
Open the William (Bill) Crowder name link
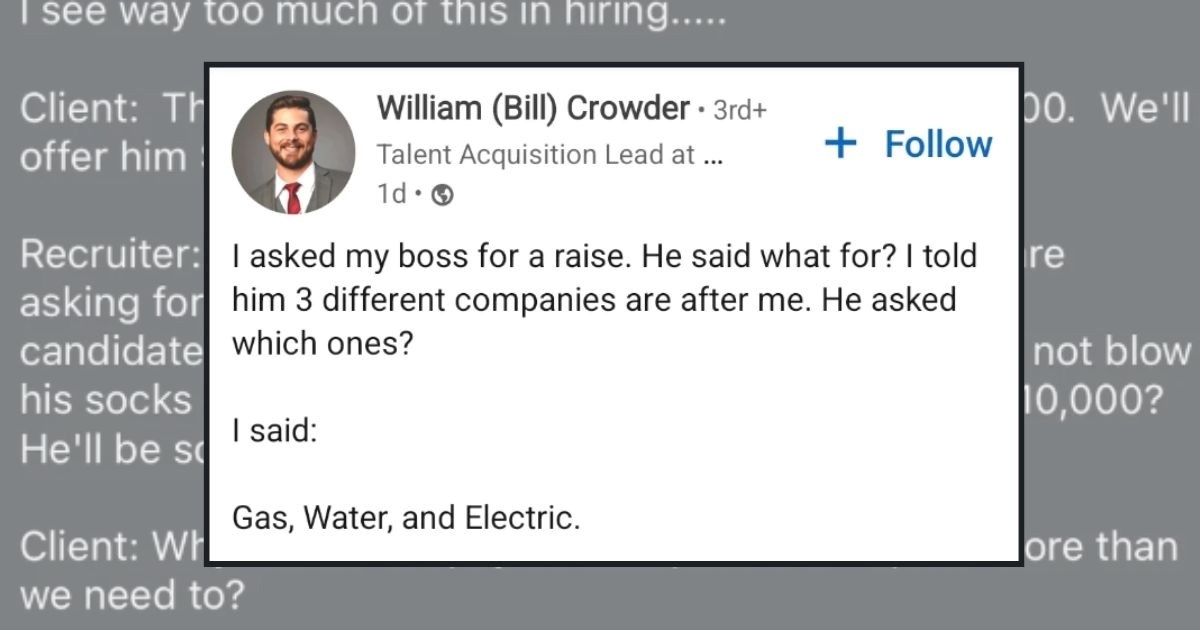(534, 108)
